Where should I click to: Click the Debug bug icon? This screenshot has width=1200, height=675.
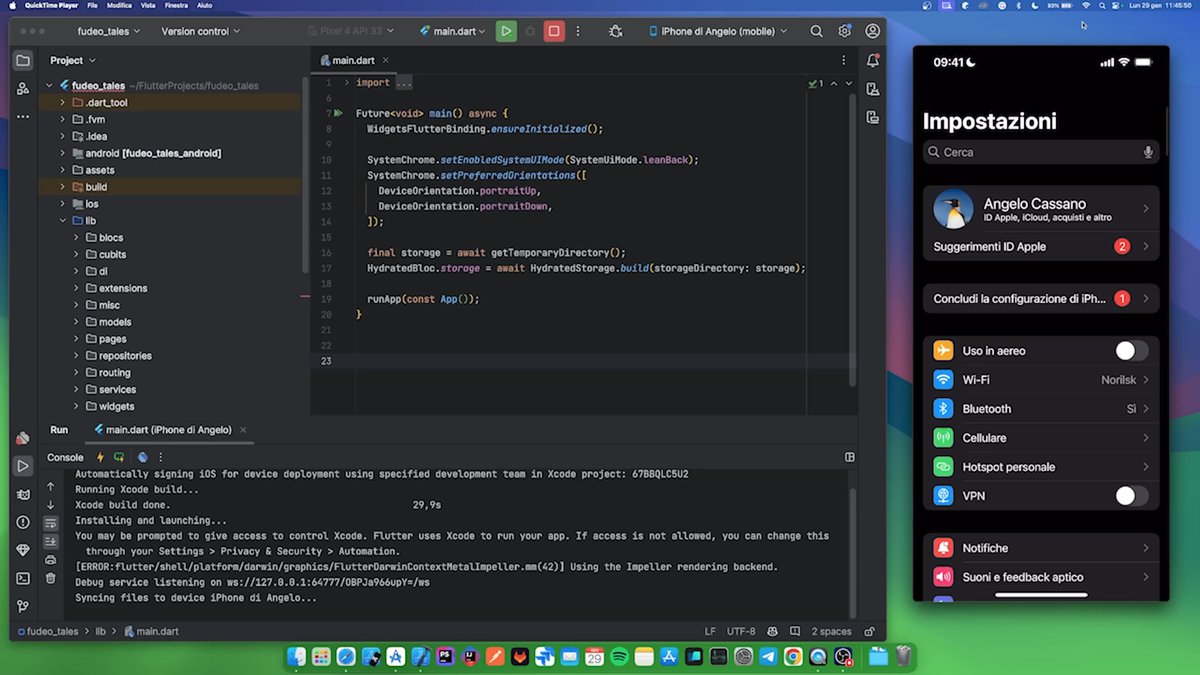tap(615, 31)
